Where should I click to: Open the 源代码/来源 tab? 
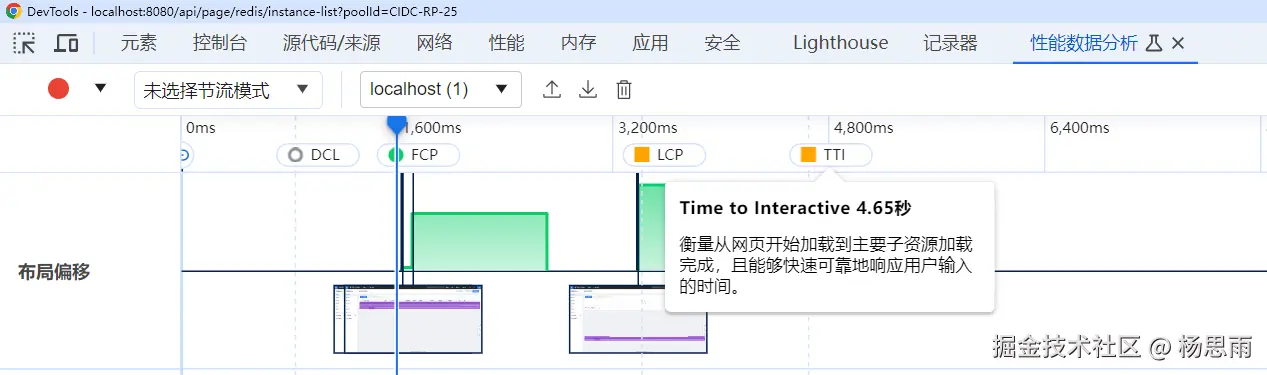point(331,43)
